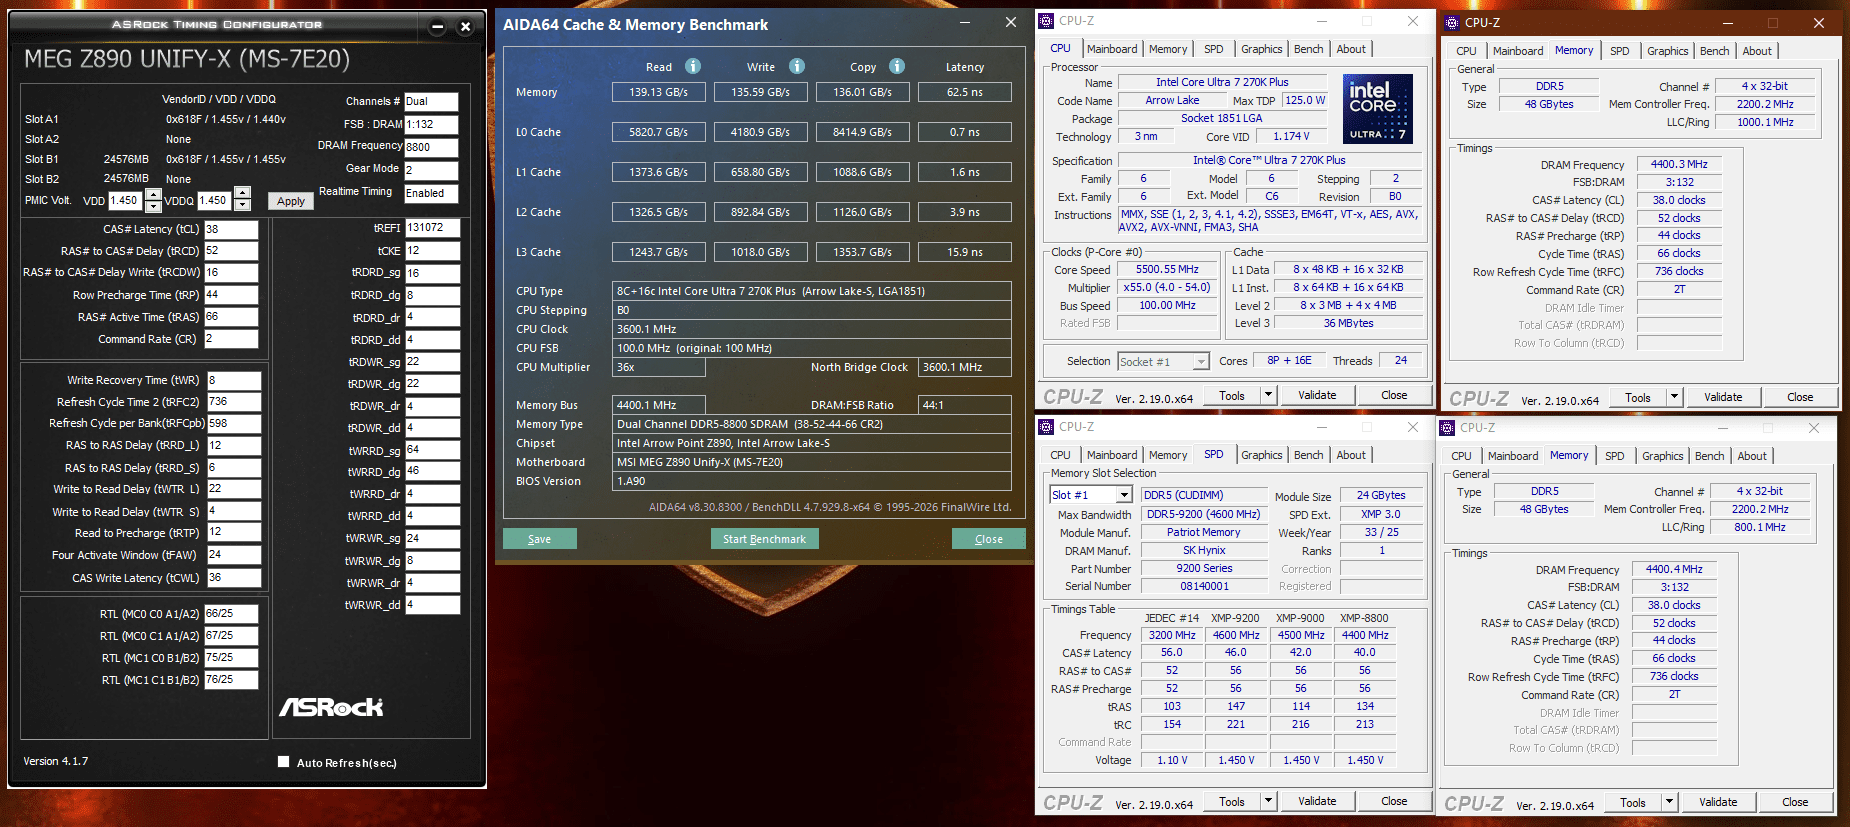Click the Memory Type field DDR5-8800 SDRAM in AIDA64
The image size is (1850, 827).
[x=811, y=424]
